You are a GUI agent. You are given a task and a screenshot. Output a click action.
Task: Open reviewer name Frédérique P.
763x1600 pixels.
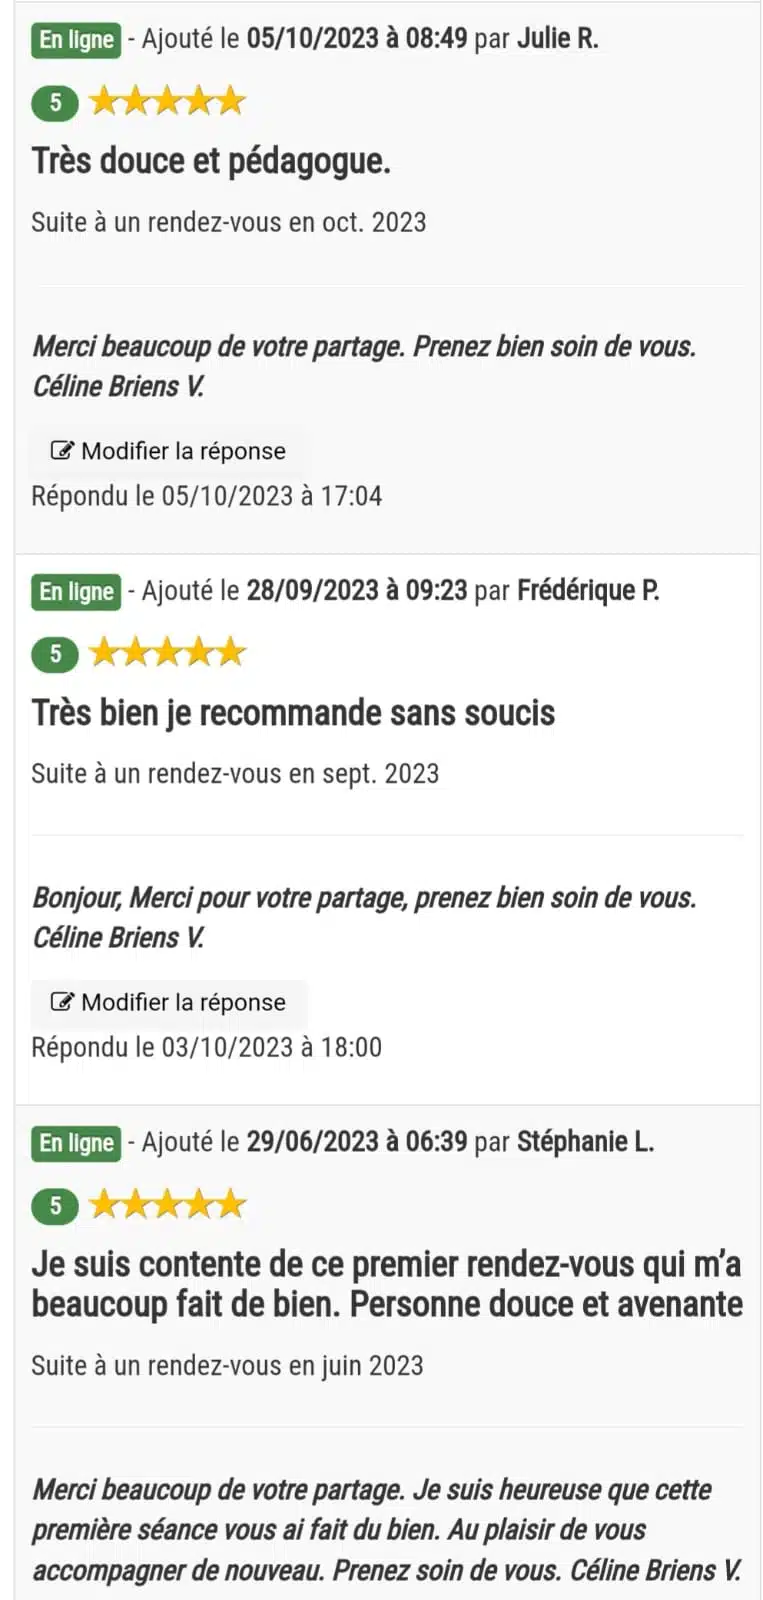click(x=588, y=591)
